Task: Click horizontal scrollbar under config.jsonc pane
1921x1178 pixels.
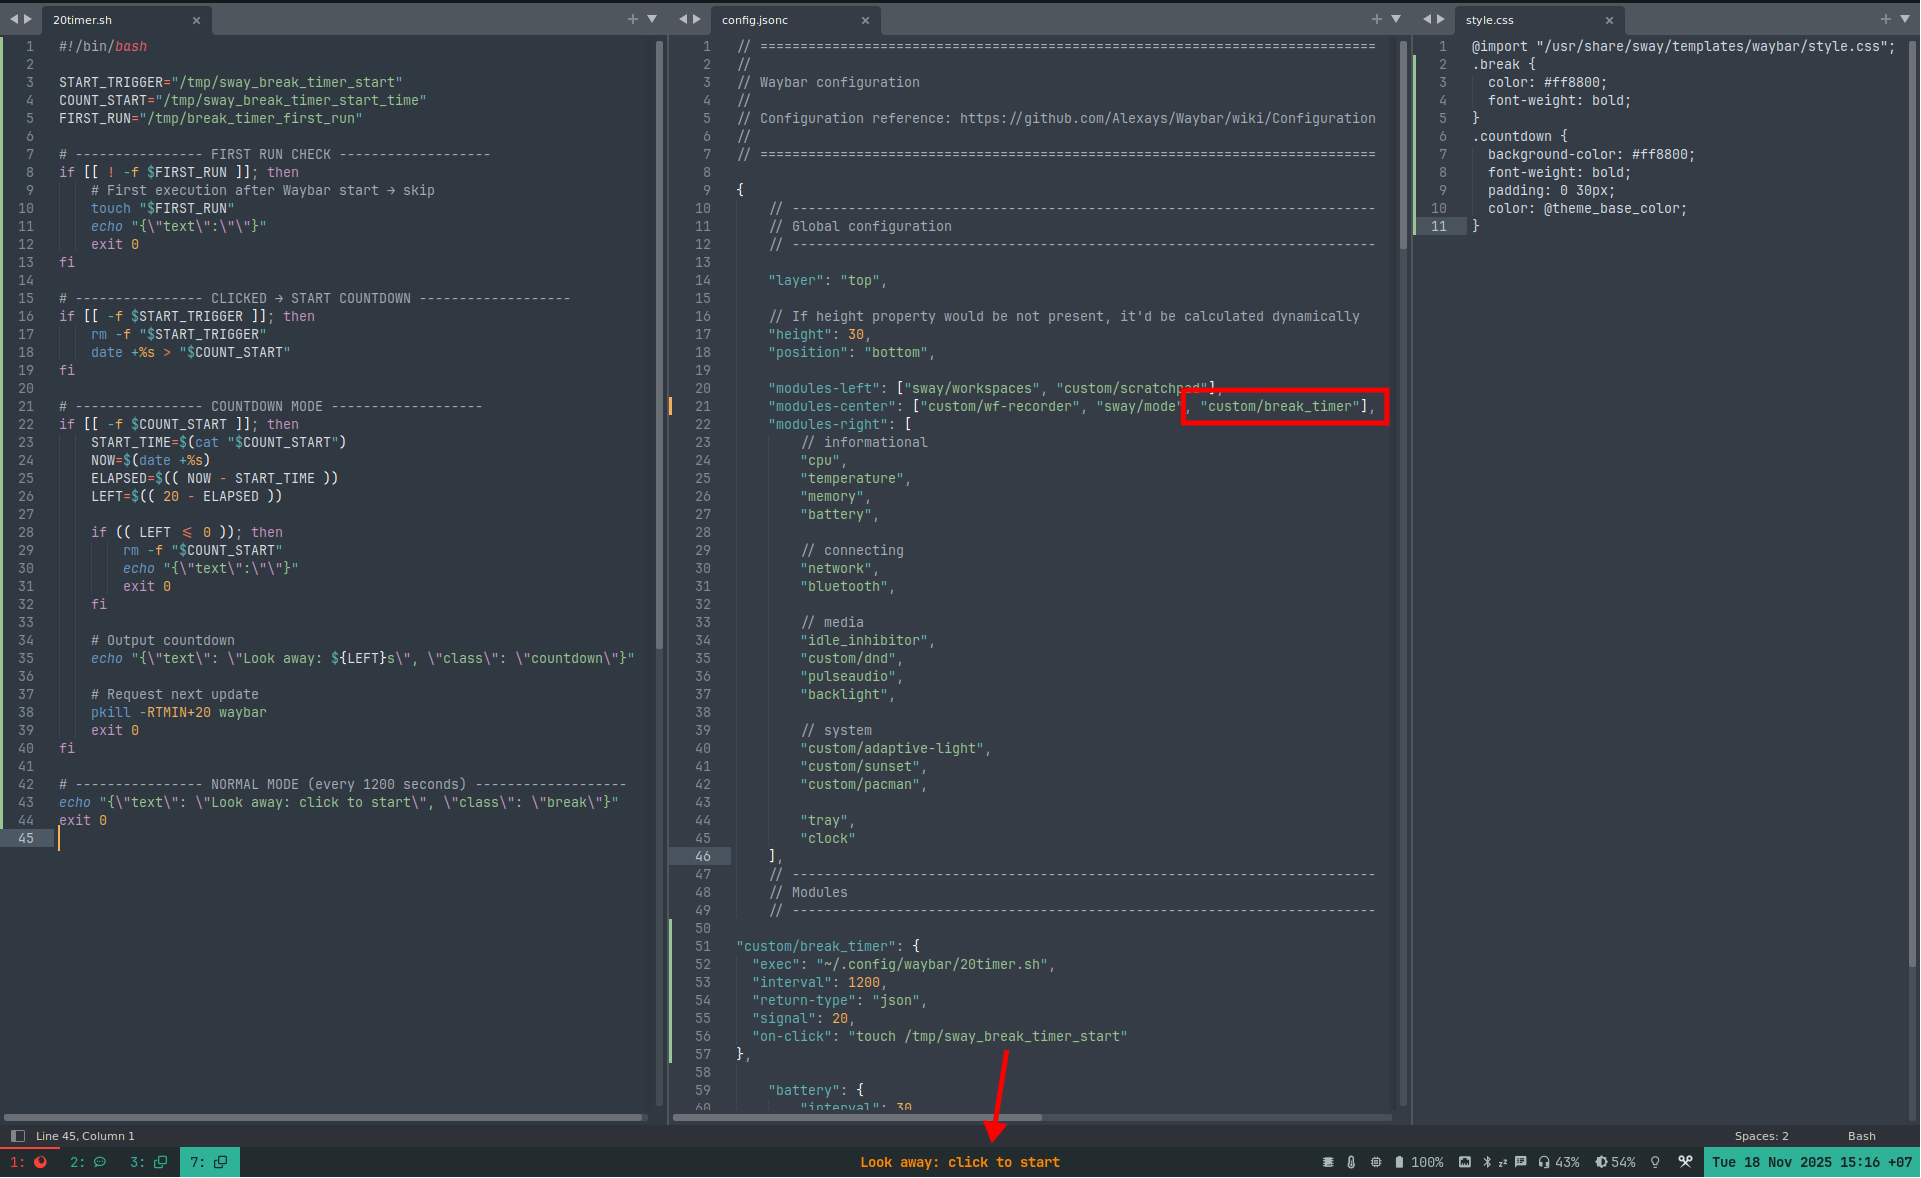Action: click(857, 1117)
